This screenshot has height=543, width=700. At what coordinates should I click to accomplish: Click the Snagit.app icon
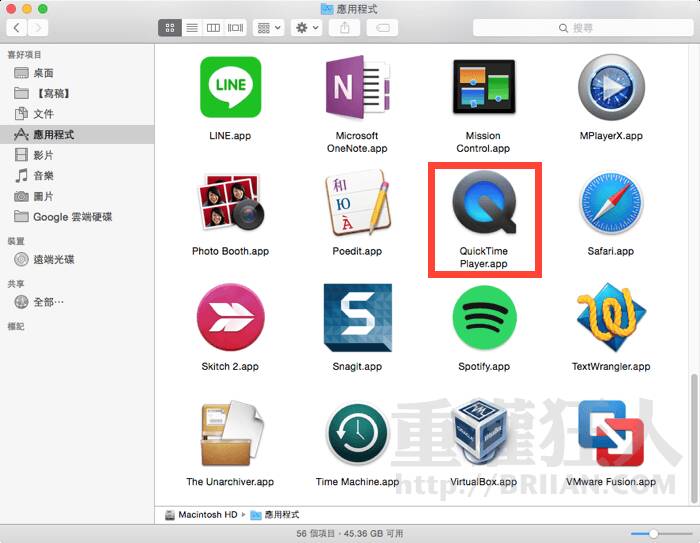pyautogui.click(x=358, y=318)
